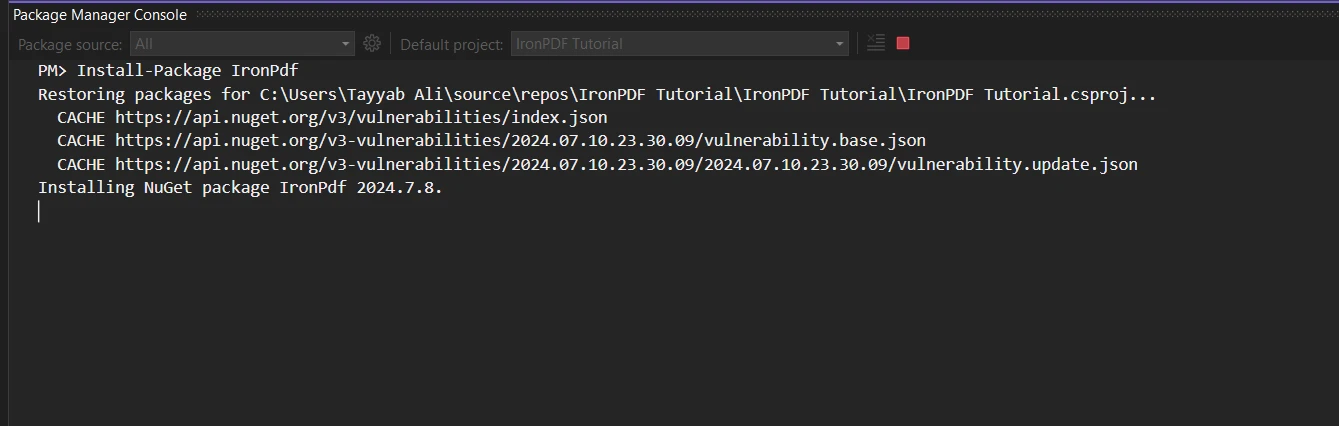Click the Restoring packages output line
The image size is (1339, 426).
click(596, 94)
